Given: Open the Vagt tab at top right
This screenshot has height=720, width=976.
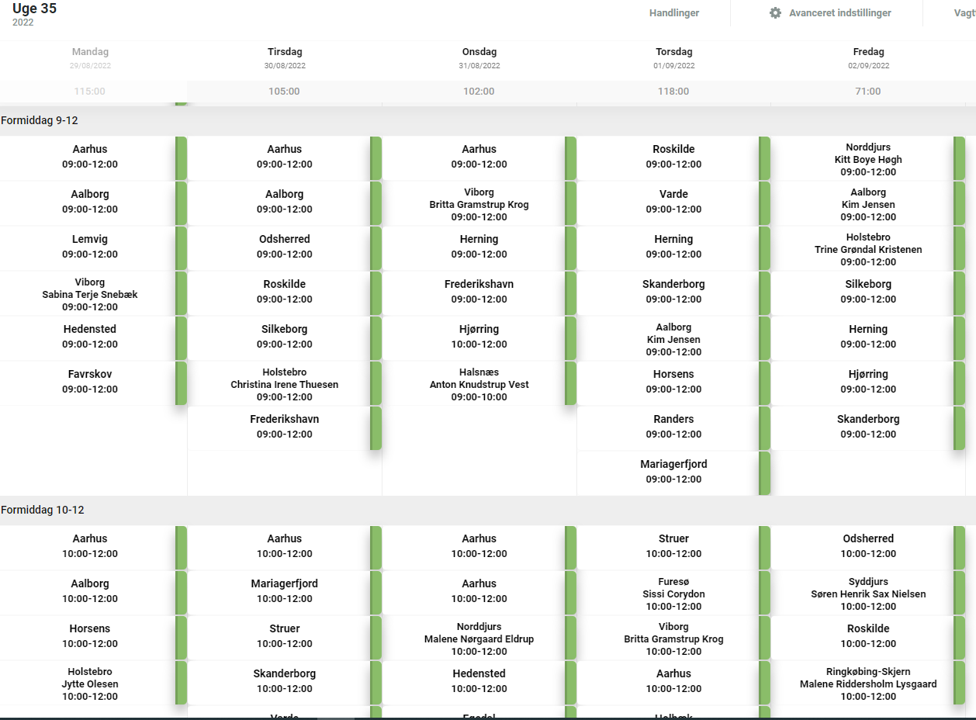Looking at the screenshot, I should tap(964, 13).
